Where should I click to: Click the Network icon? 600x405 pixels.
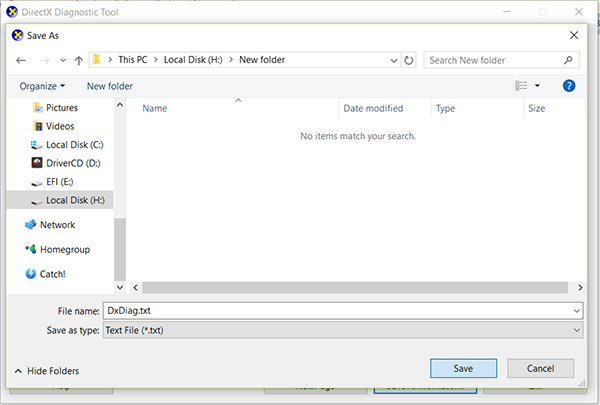click(30, 224)
